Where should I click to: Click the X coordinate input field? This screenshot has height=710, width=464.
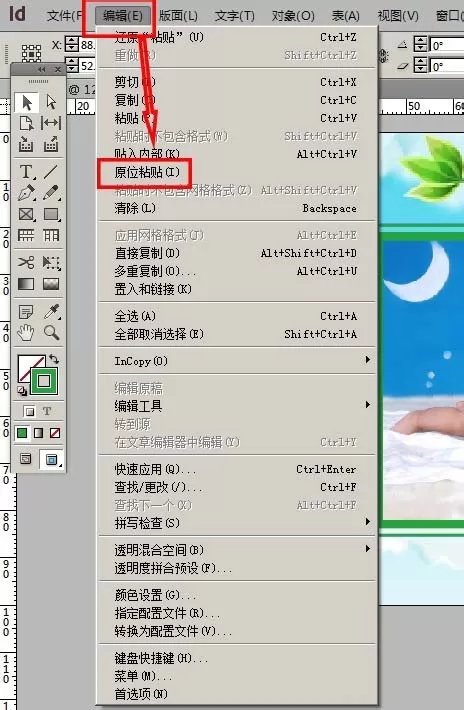coord(87,45)
